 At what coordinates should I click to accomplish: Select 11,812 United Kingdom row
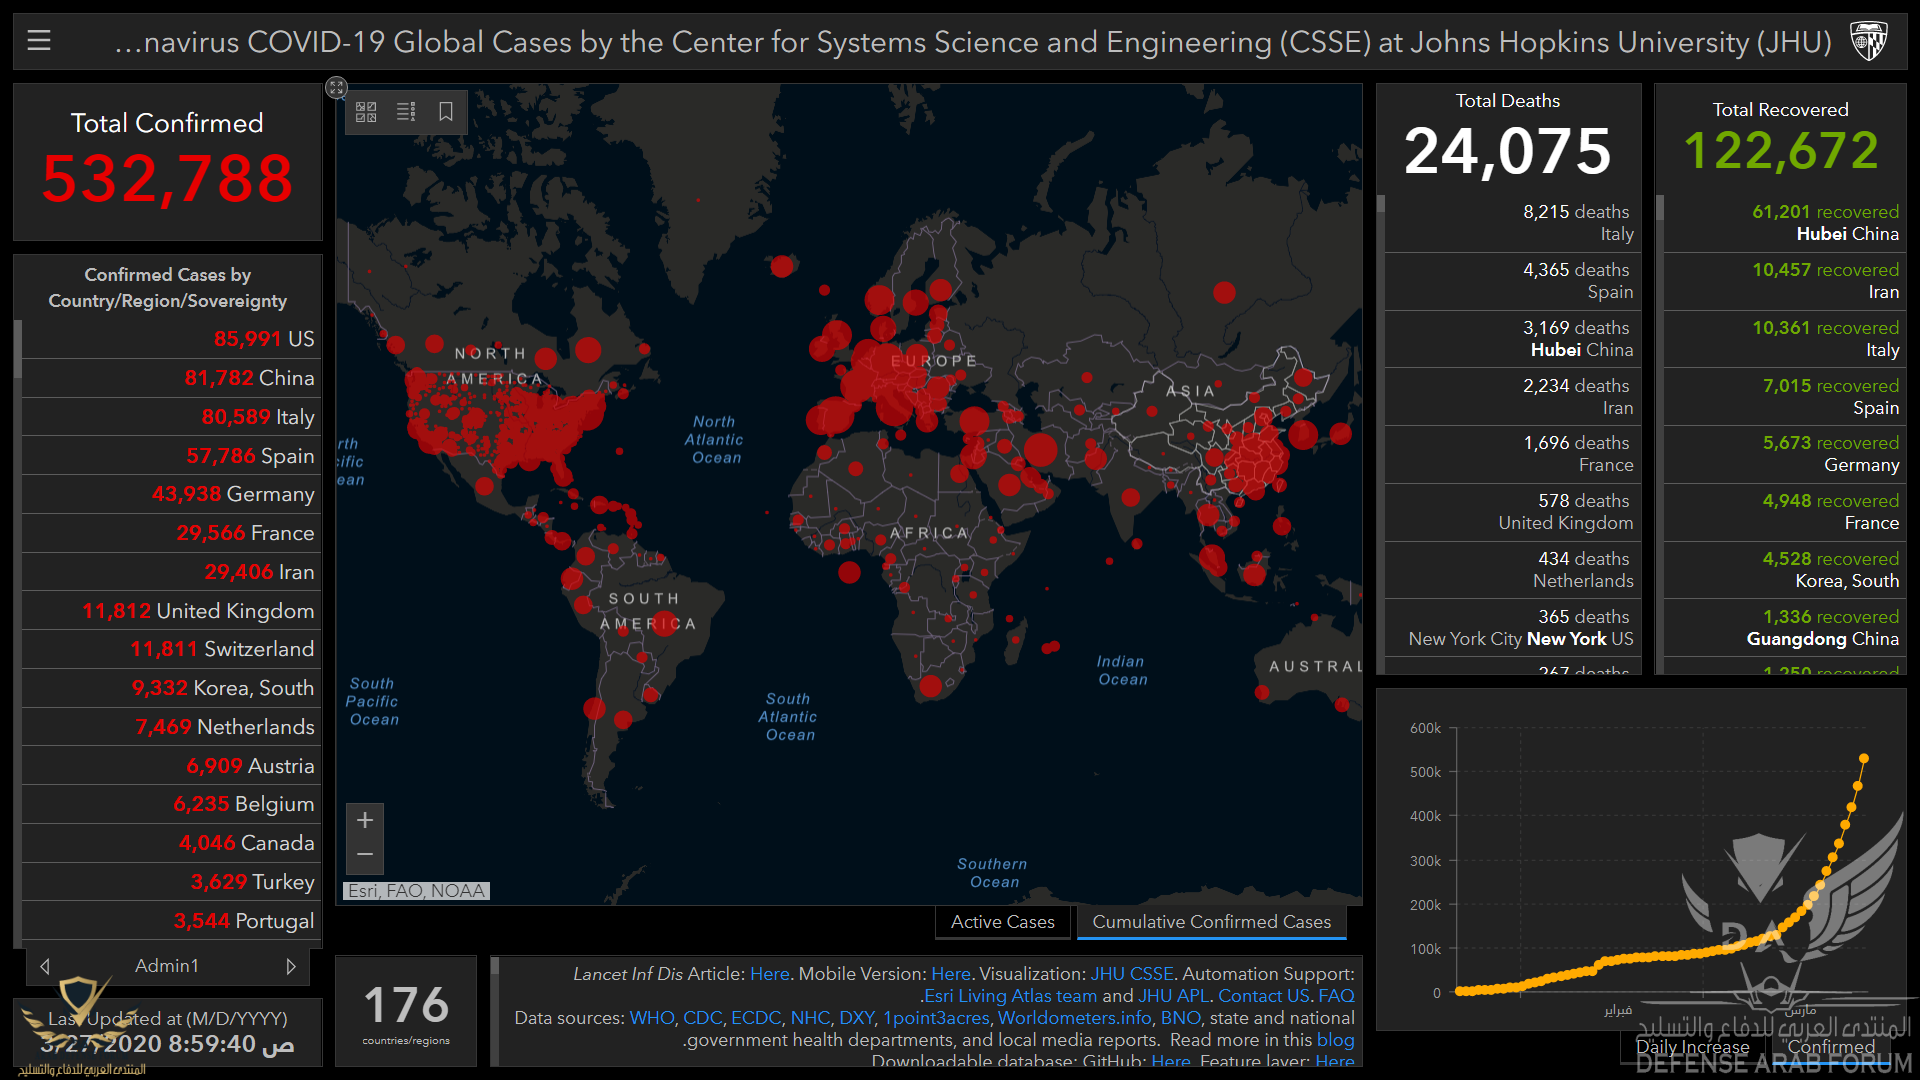(171, 611)
